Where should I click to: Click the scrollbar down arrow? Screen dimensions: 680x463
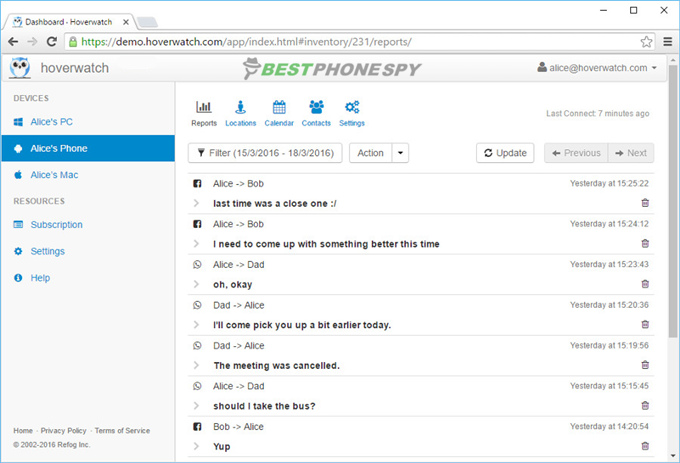pyautogui.click(x=673, y=456)
